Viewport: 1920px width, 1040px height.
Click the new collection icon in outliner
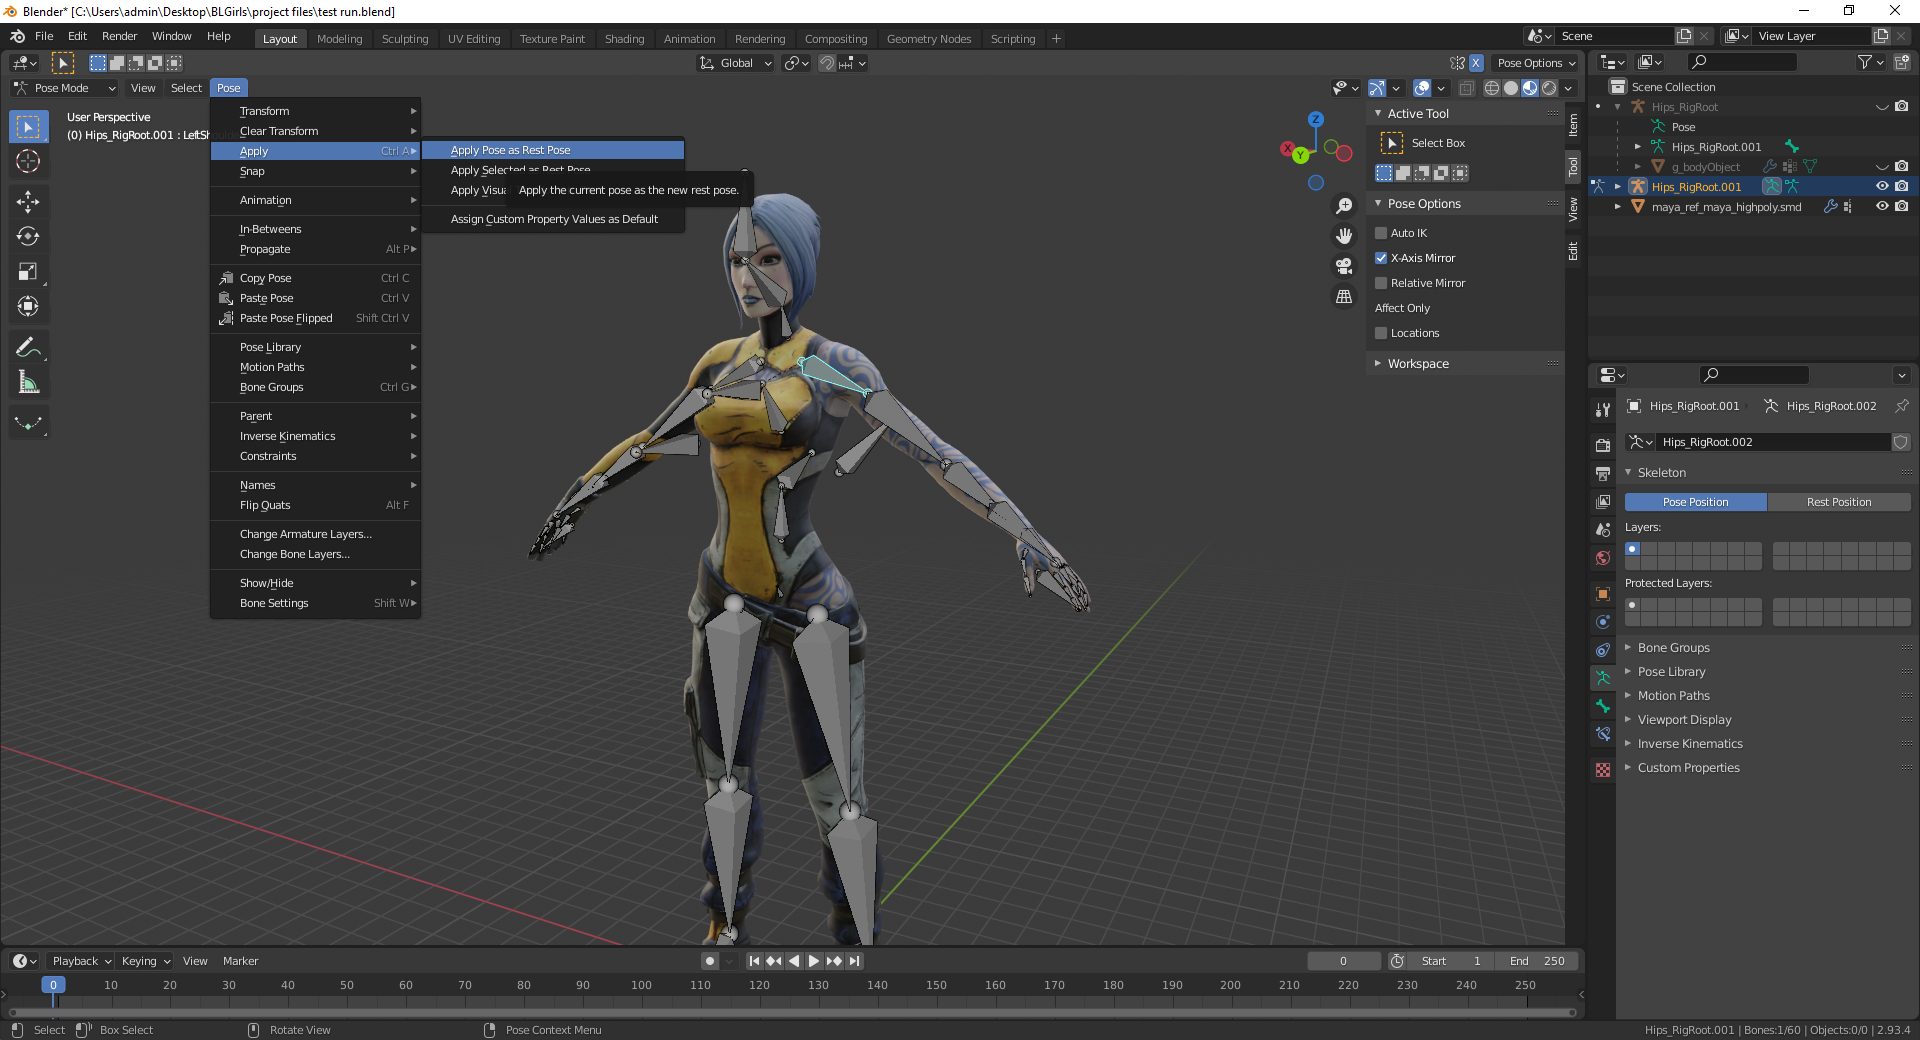tap(1902, 62)
